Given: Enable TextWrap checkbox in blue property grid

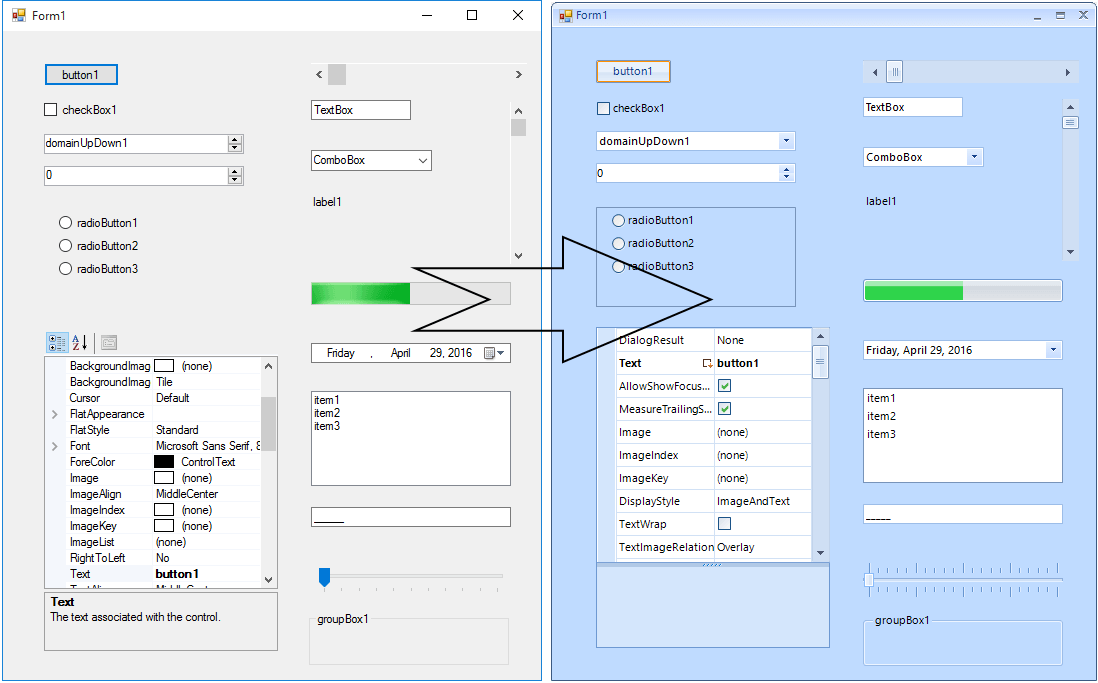Looking at the screenshot, I should pyautogui.click(x=725, y=524).
